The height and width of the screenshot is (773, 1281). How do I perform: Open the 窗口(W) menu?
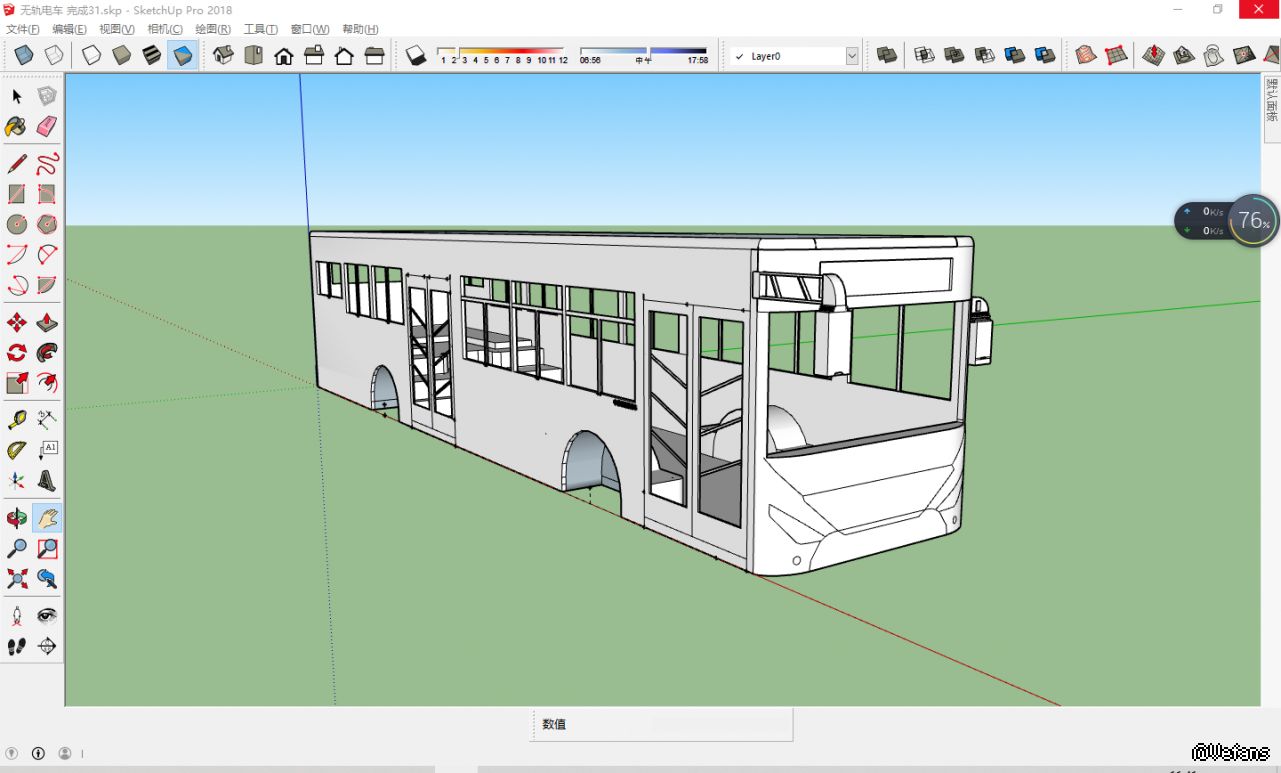click(x=309, y=29)
